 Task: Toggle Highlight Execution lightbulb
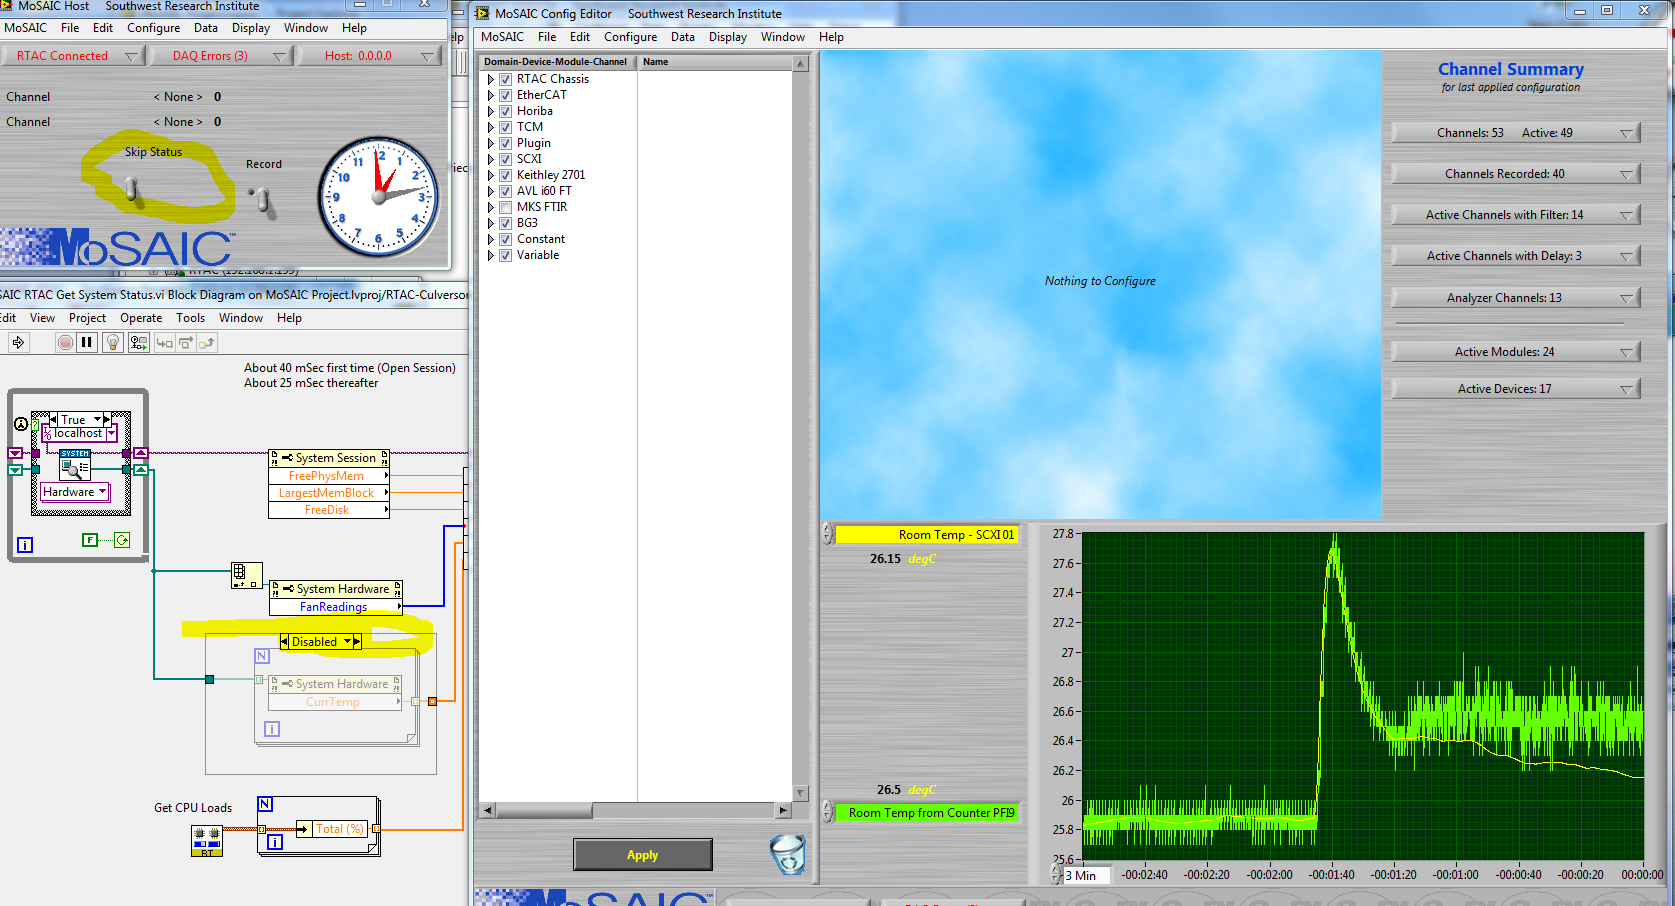pyautogui.click(x=113, y=343)
